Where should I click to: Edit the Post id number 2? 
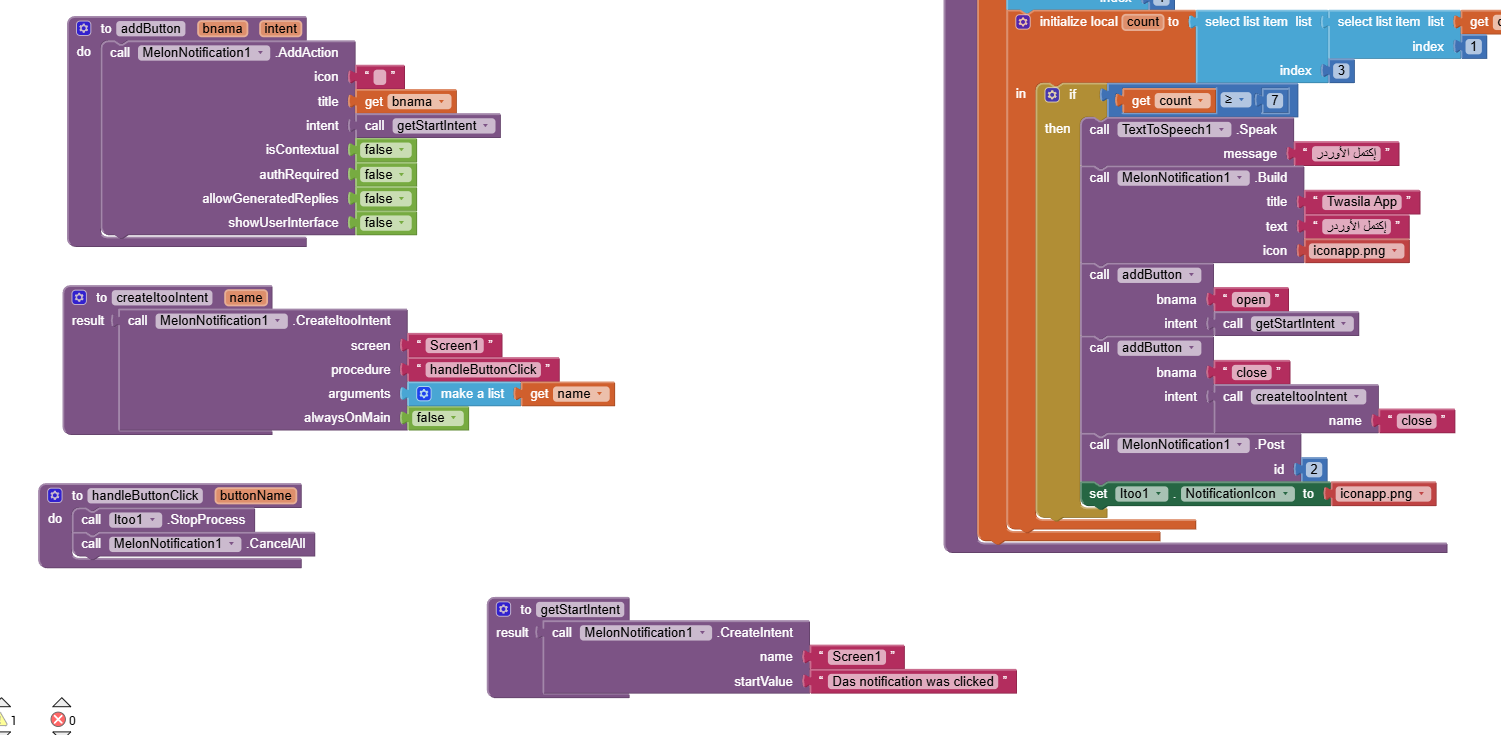pyautogui.click(x=1315, y=470)
